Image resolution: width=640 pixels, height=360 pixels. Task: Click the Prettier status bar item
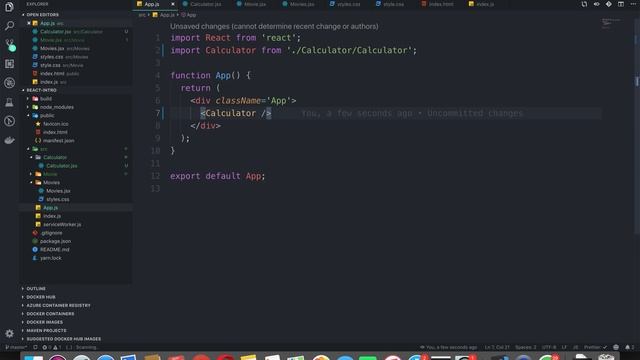595,347
